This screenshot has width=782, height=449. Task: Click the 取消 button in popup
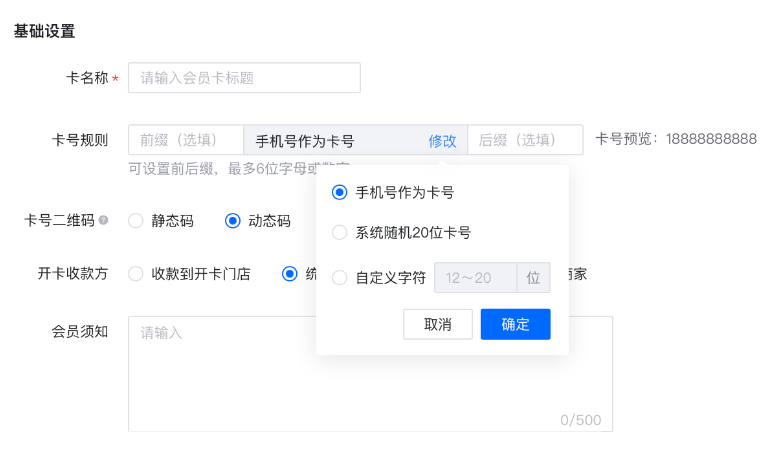click(438, 324)
